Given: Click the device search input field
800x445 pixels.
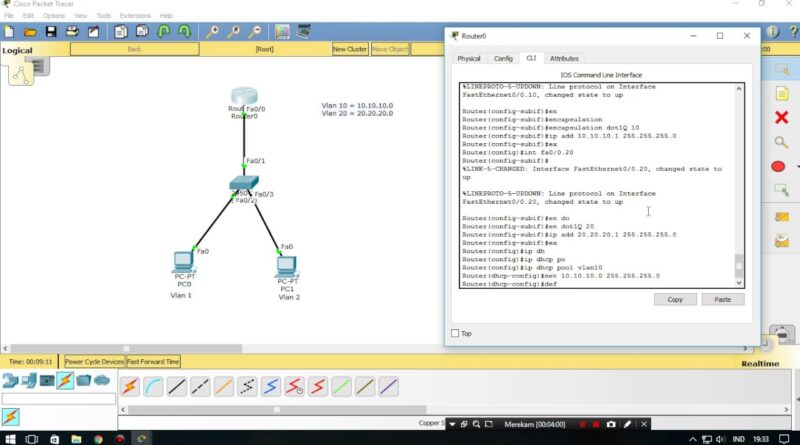Looking at the screenshot, I should (59, 399).
